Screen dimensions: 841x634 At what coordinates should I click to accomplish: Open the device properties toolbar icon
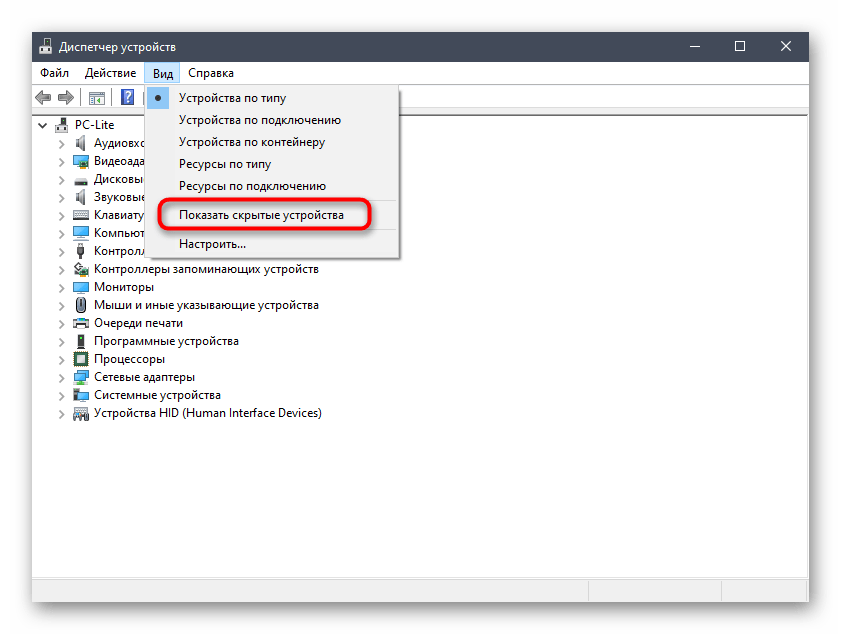(x=96, y=97)
